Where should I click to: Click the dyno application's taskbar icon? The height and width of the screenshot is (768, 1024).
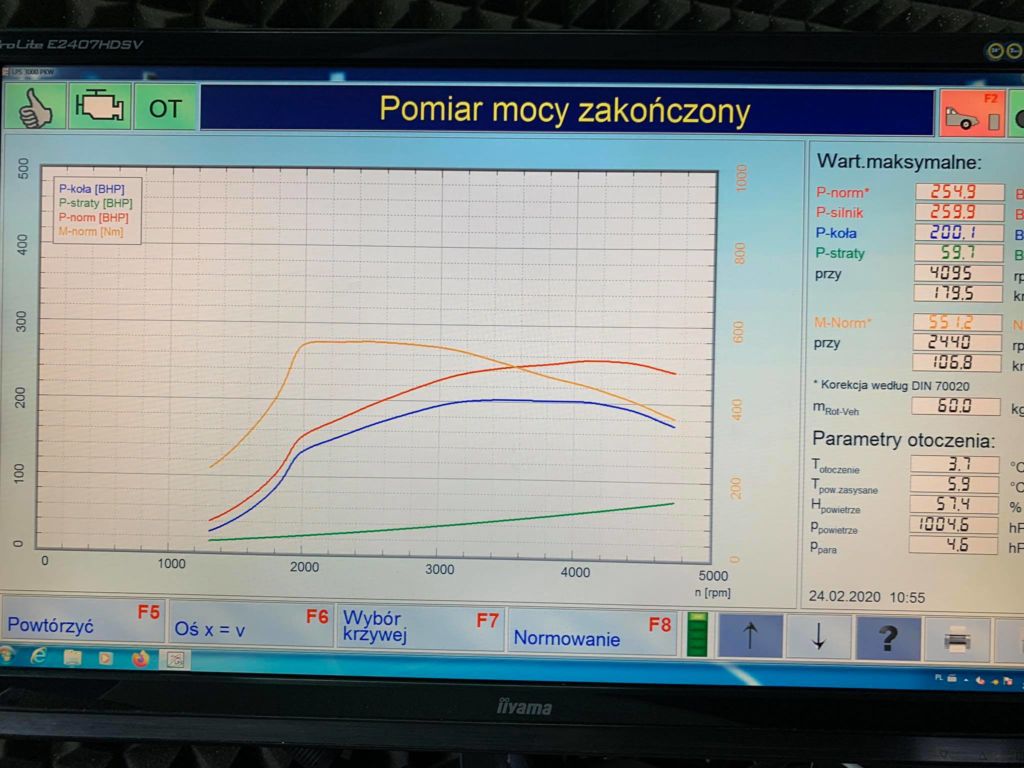[175, 660]
